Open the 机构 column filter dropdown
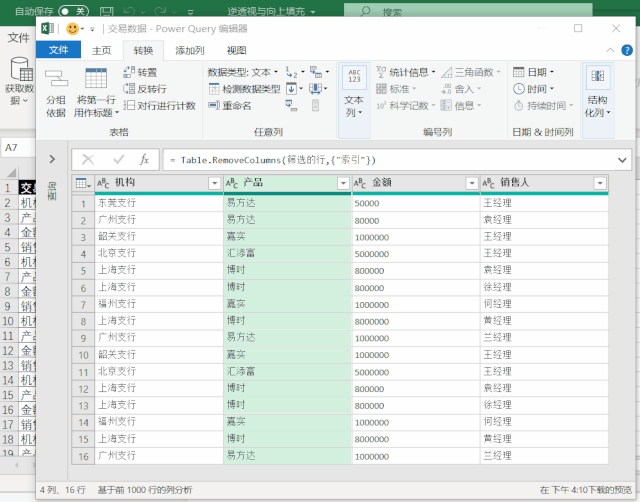Screen dimensions: 640x502 (214, 183)
